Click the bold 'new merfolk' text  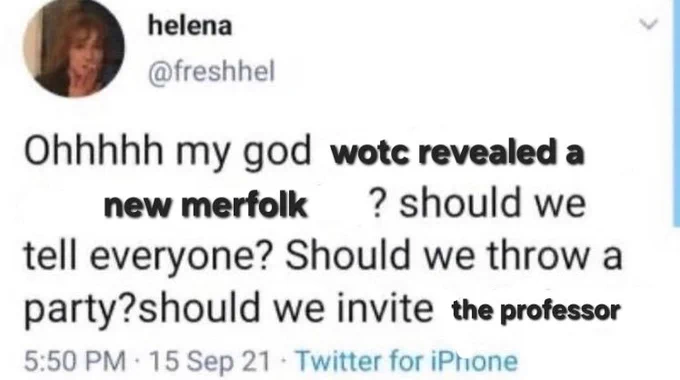(206, 206)
